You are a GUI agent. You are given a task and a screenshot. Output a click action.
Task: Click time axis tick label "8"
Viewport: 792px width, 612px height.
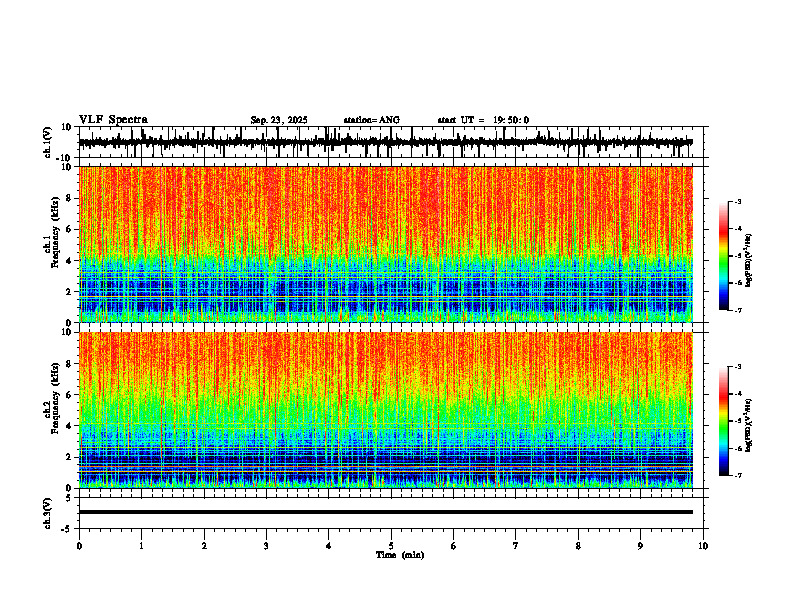(578, 546)
